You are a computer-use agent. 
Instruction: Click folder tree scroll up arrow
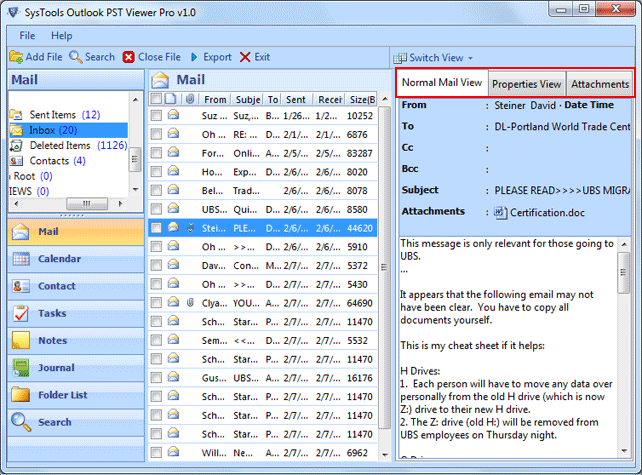(136, 100)
